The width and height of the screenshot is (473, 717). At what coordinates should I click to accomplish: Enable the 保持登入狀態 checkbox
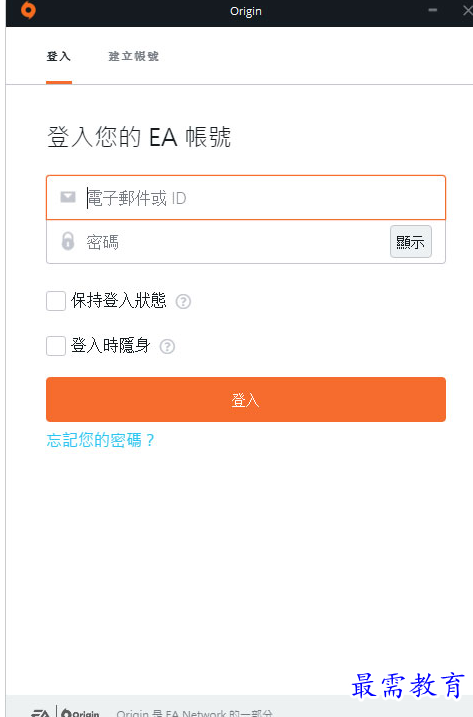[x=56, y=301]
